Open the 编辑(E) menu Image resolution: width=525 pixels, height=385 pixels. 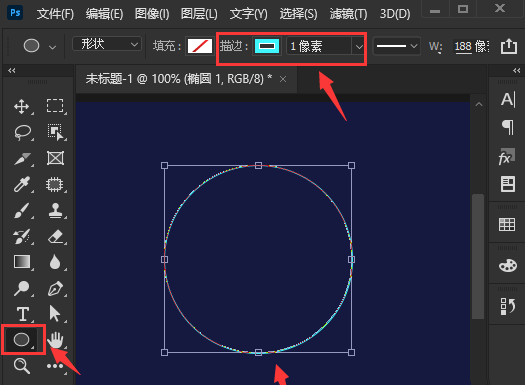point(104,14)
